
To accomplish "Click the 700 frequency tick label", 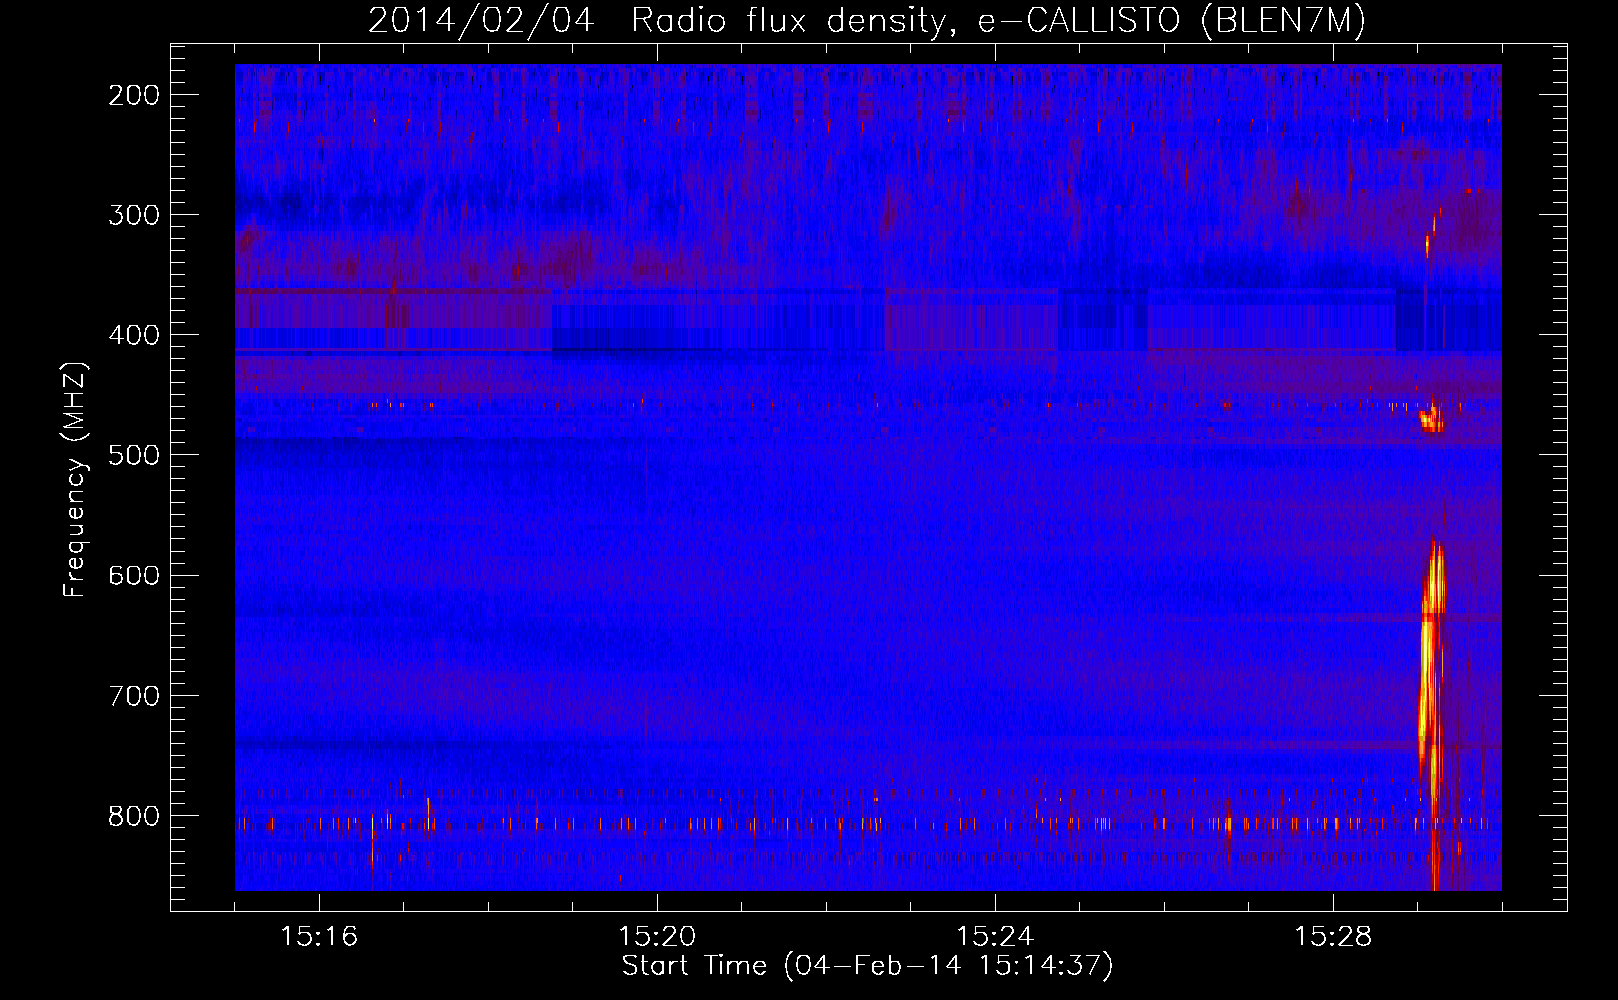I will coord(133,696).
